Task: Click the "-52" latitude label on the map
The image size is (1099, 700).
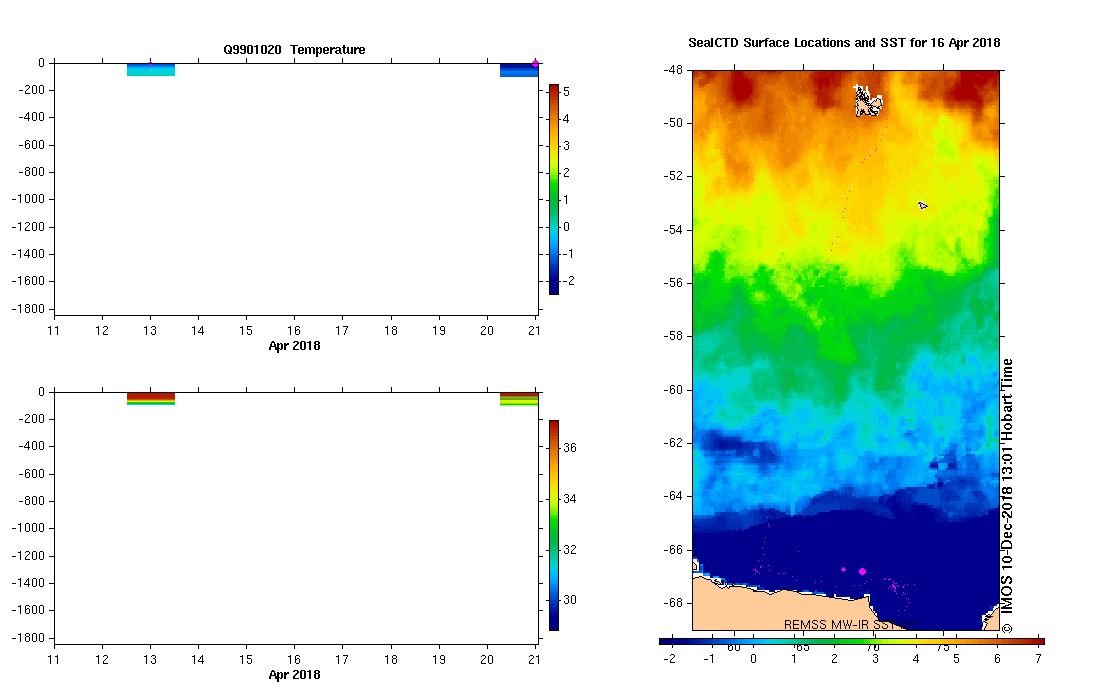Action: [x=673, y=176]
